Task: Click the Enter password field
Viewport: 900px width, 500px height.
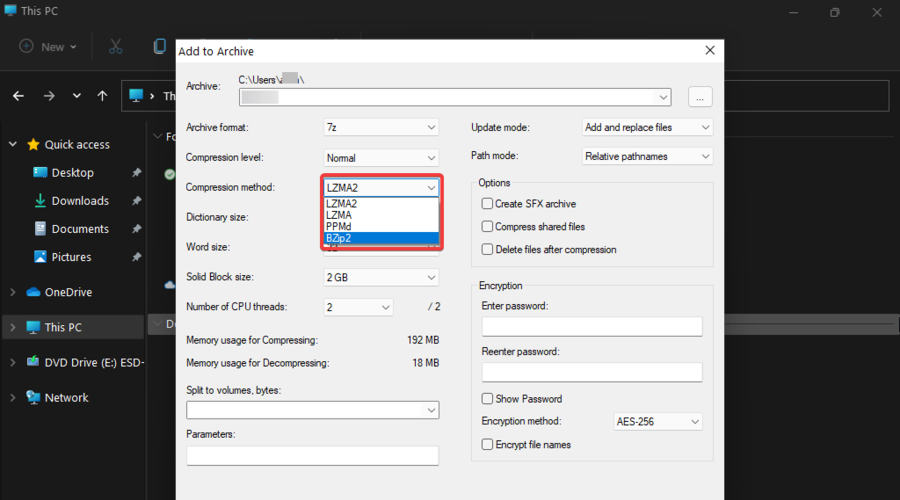Action: (591, 327)
